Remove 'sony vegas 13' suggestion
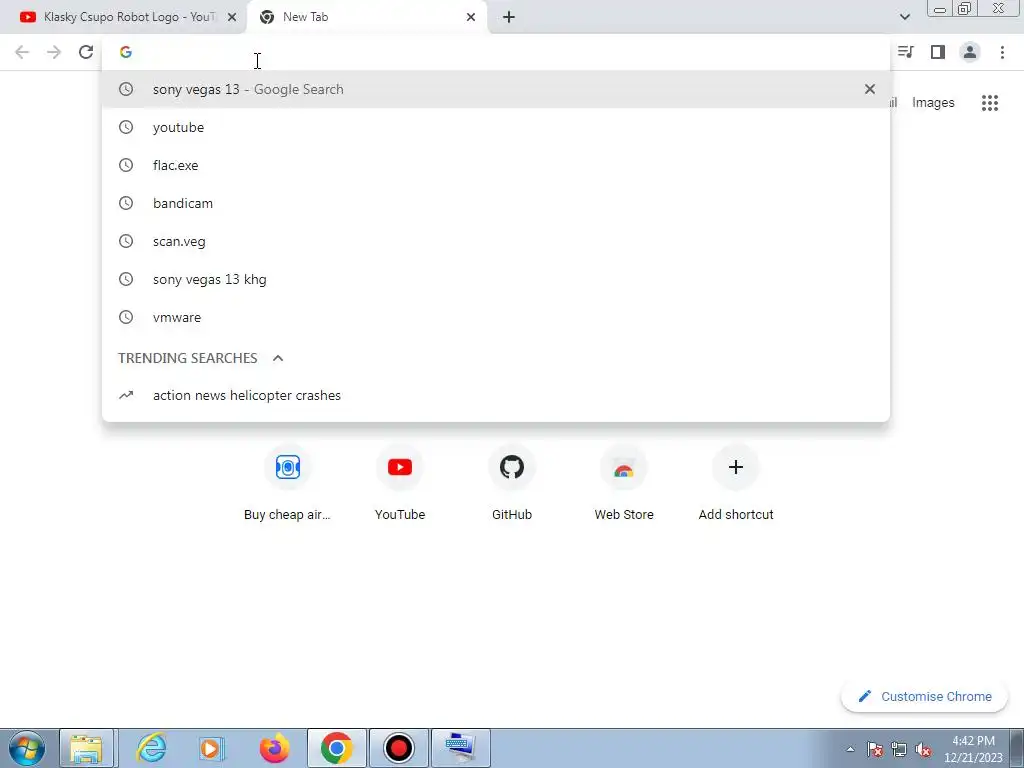The image size is (1024, 768). (869, 89)
